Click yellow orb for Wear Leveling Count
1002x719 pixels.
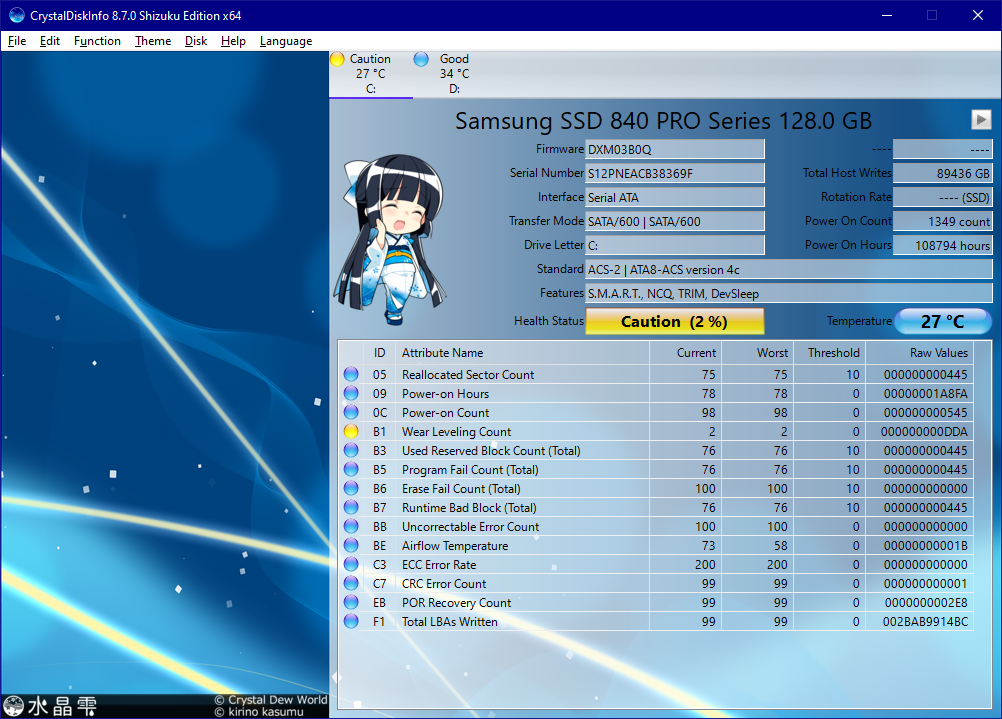click(351, 431)
